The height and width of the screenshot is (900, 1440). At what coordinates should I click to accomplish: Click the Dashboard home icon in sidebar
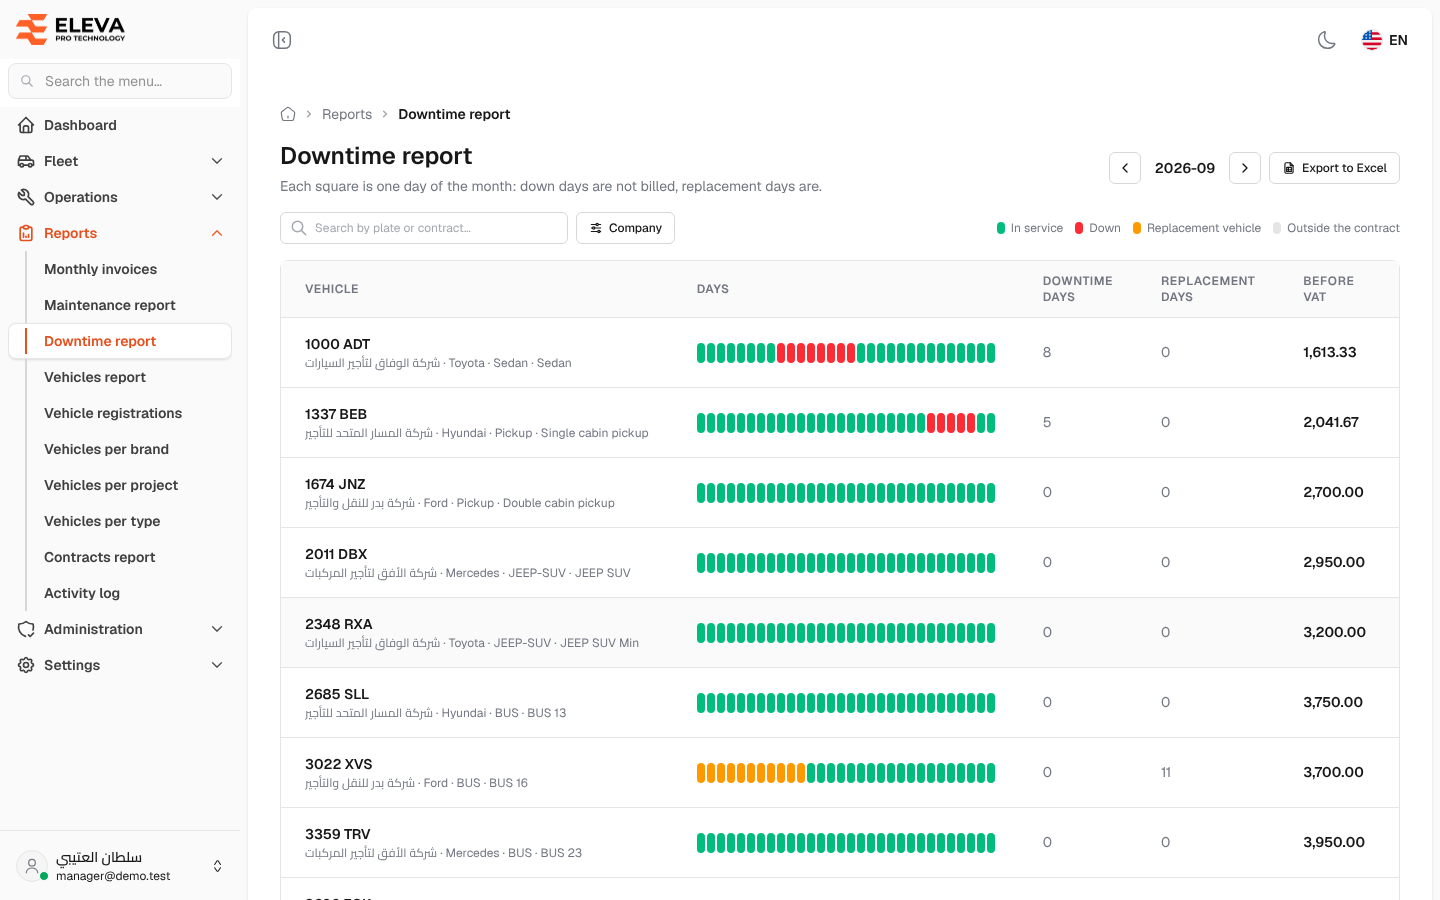26,125
